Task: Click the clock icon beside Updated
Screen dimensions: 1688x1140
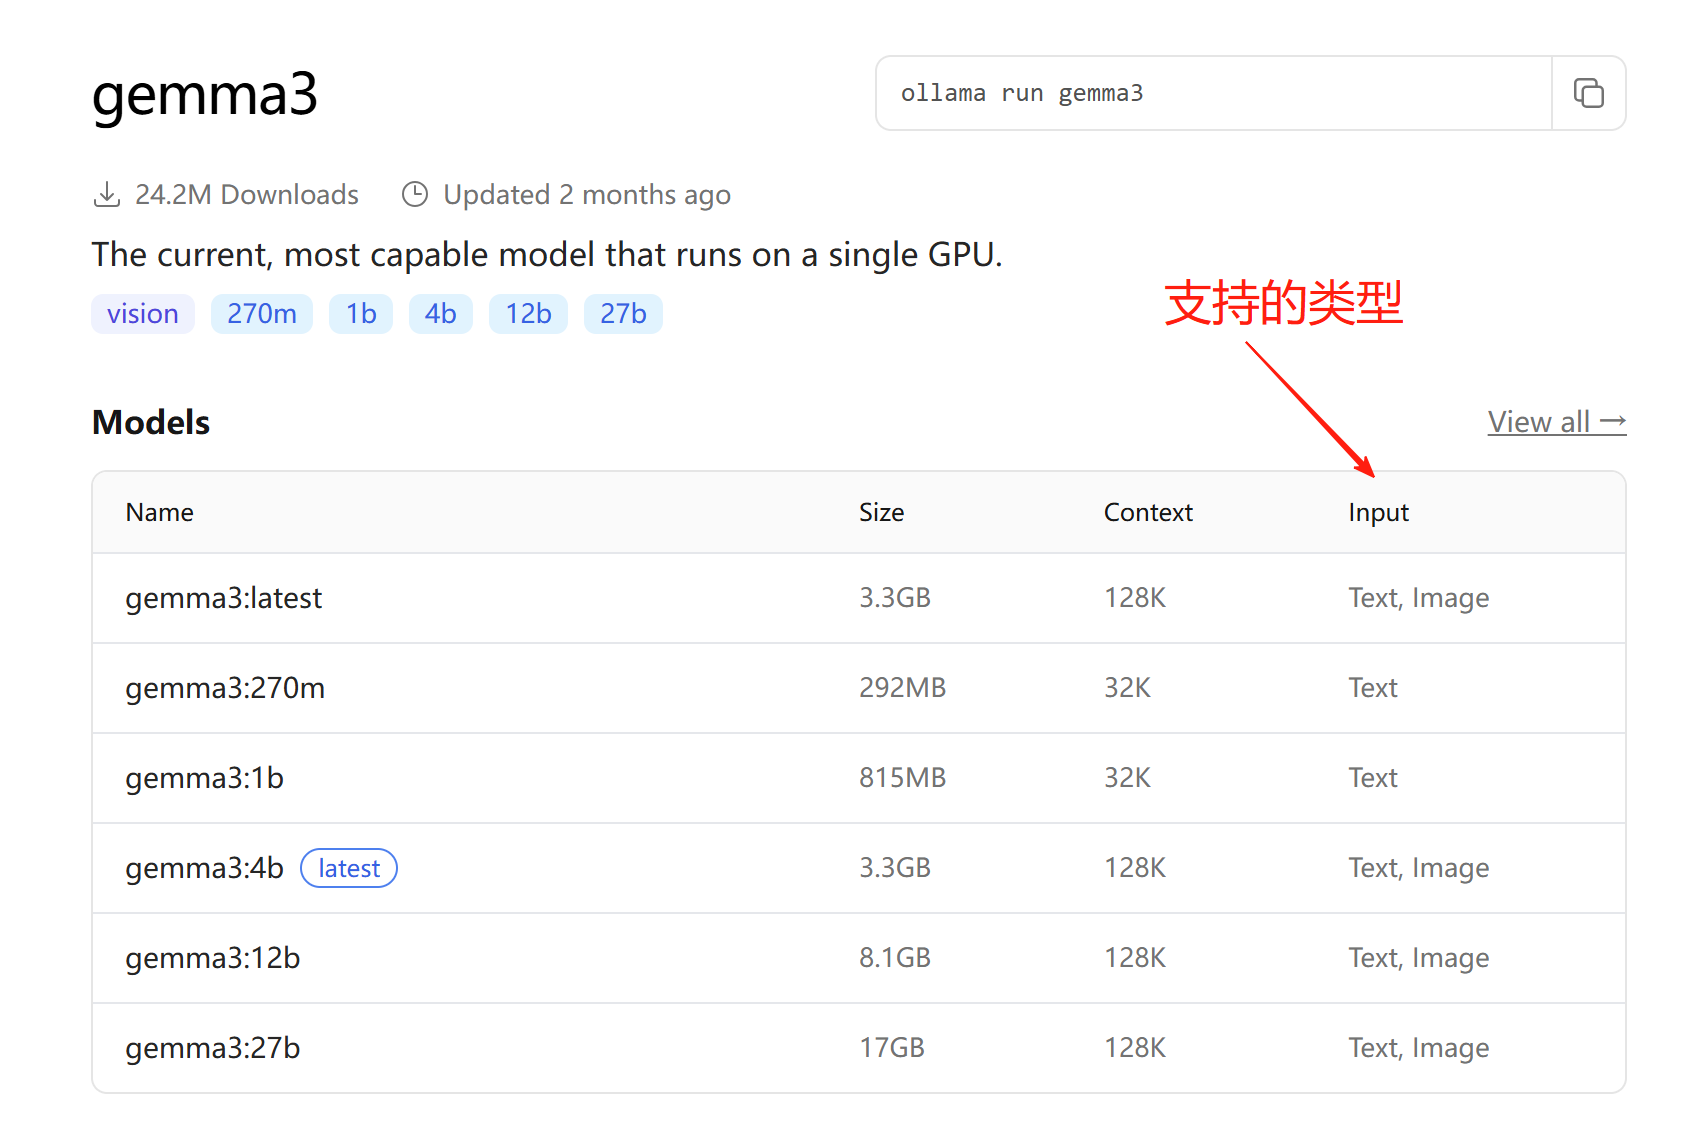Action: click(415, 194)
